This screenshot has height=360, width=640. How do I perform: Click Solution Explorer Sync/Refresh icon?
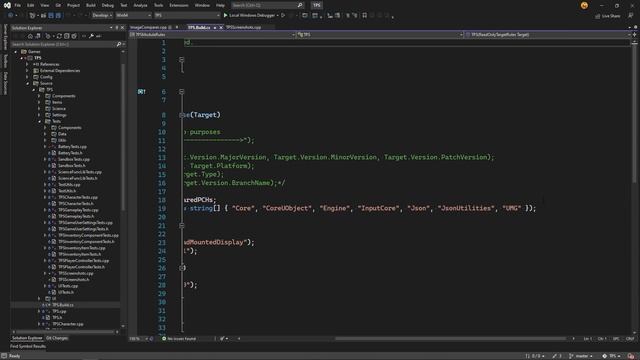point(59,36)
